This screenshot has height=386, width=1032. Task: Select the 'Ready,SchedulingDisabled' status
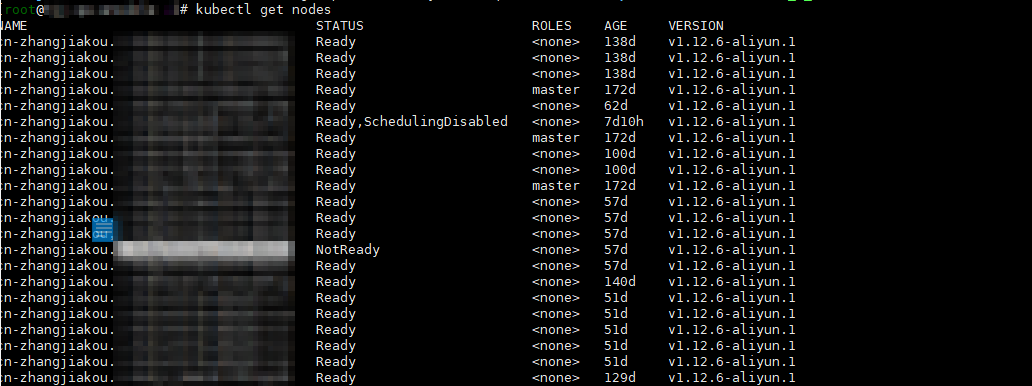coord(411,122)
